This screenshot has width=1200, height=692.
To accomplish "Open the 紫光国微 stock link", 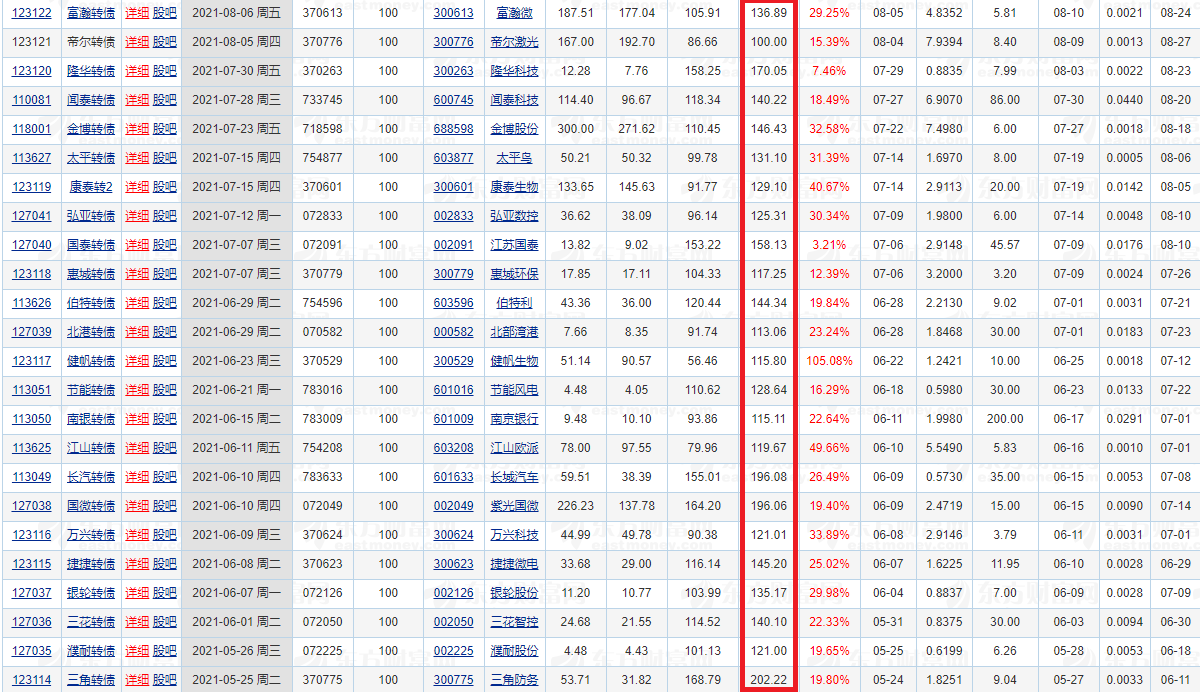I will (x=515, y=506).
